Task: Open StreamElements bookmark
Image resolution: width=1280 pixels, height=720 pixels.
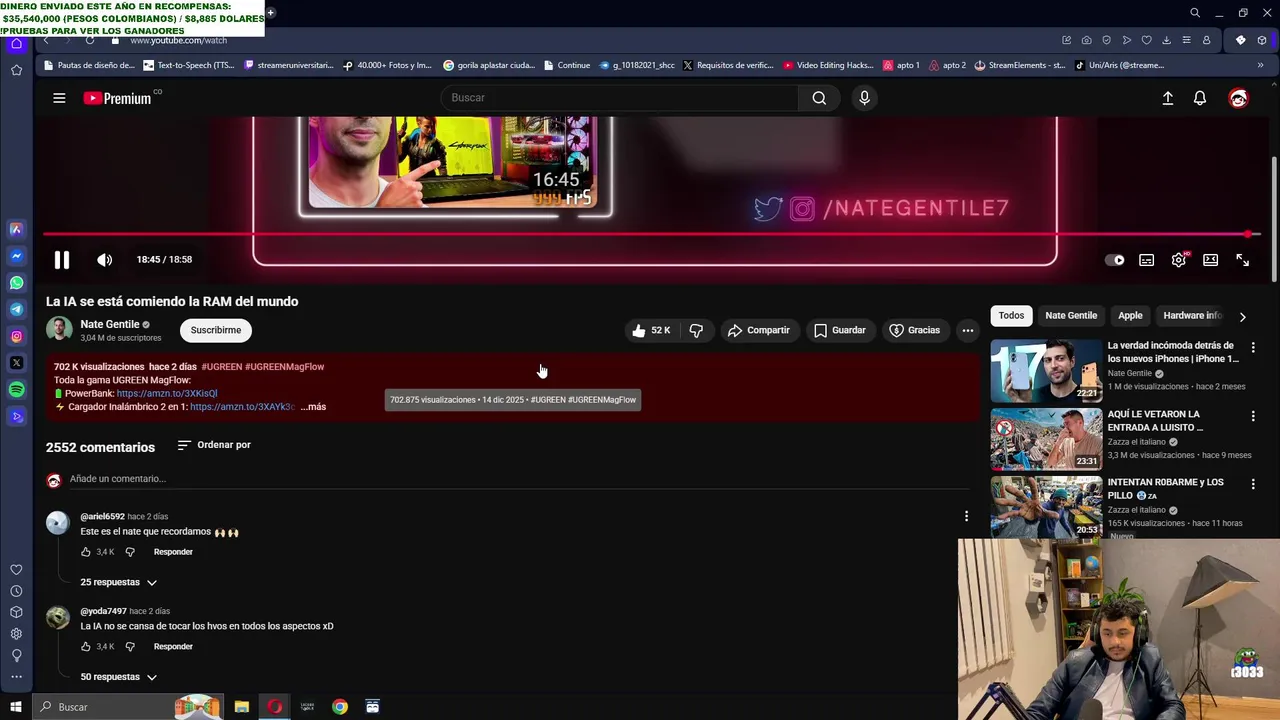Action: click(1019, 65)
